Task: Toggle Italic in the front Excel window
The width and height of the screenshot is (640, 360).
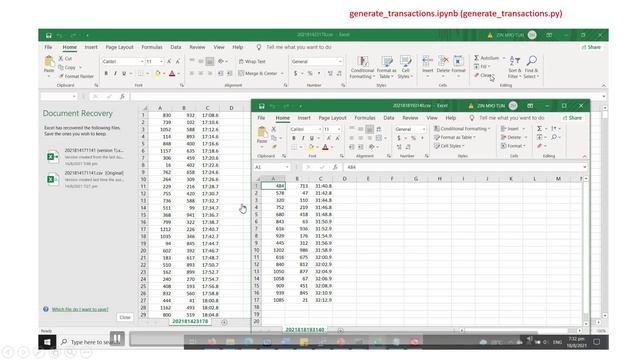Action: pos(303,138)
